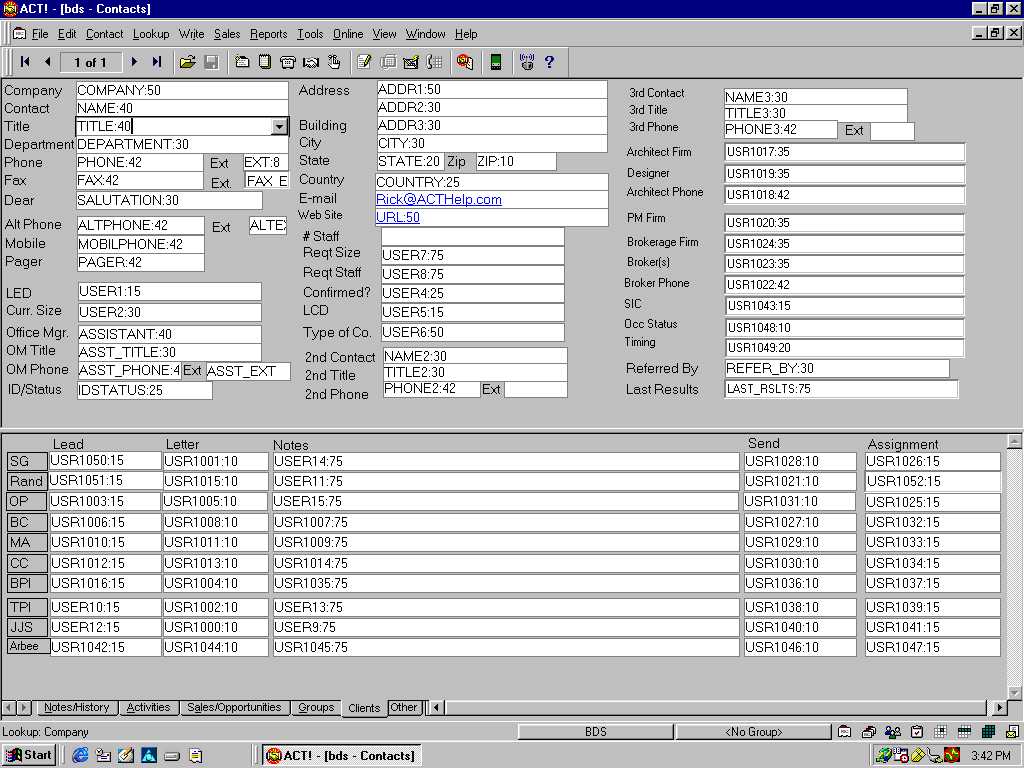The width and height of the screenshot is (1024, 768).
Task: Open the monthly calendar dark grid icon
Action: pyautogui.click(x=988, y=732)
